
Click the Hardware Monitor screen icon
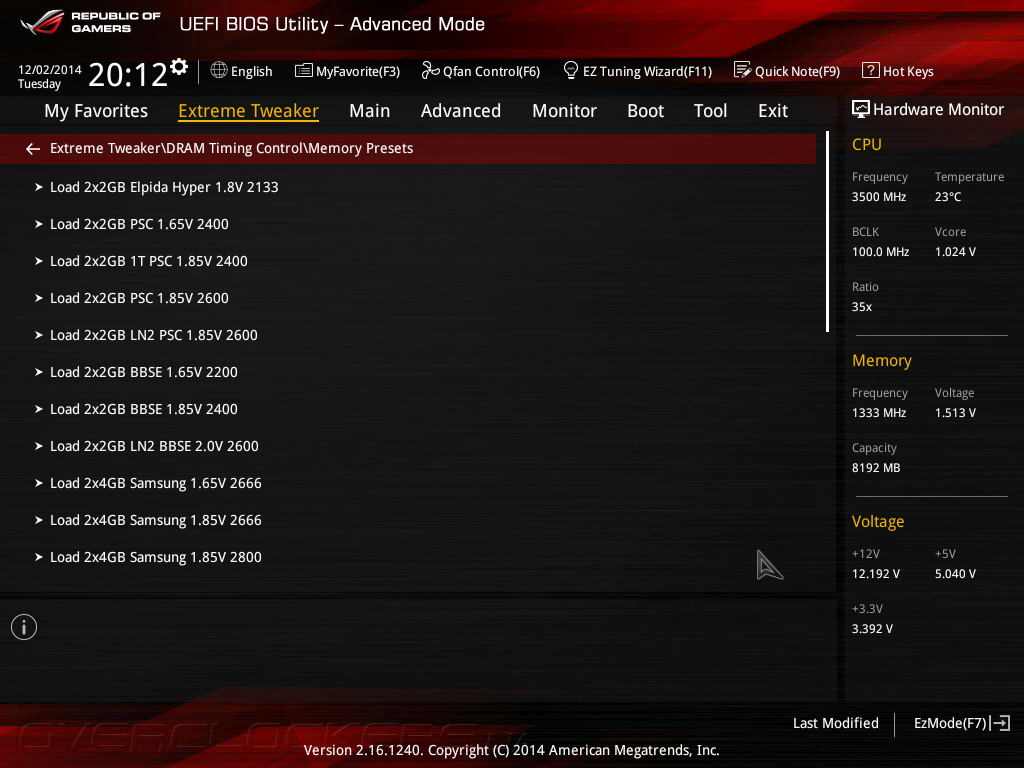coord(860,109)
